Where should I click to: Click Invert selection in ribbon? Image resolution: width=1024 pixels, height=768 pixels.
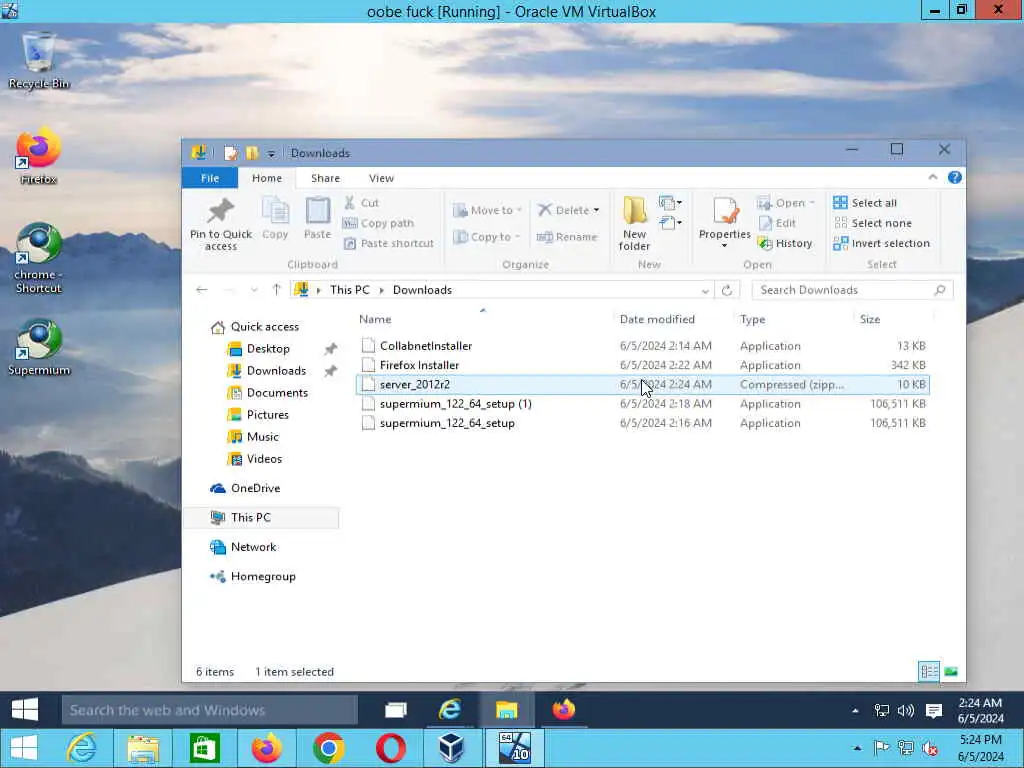tap(882, 244)
